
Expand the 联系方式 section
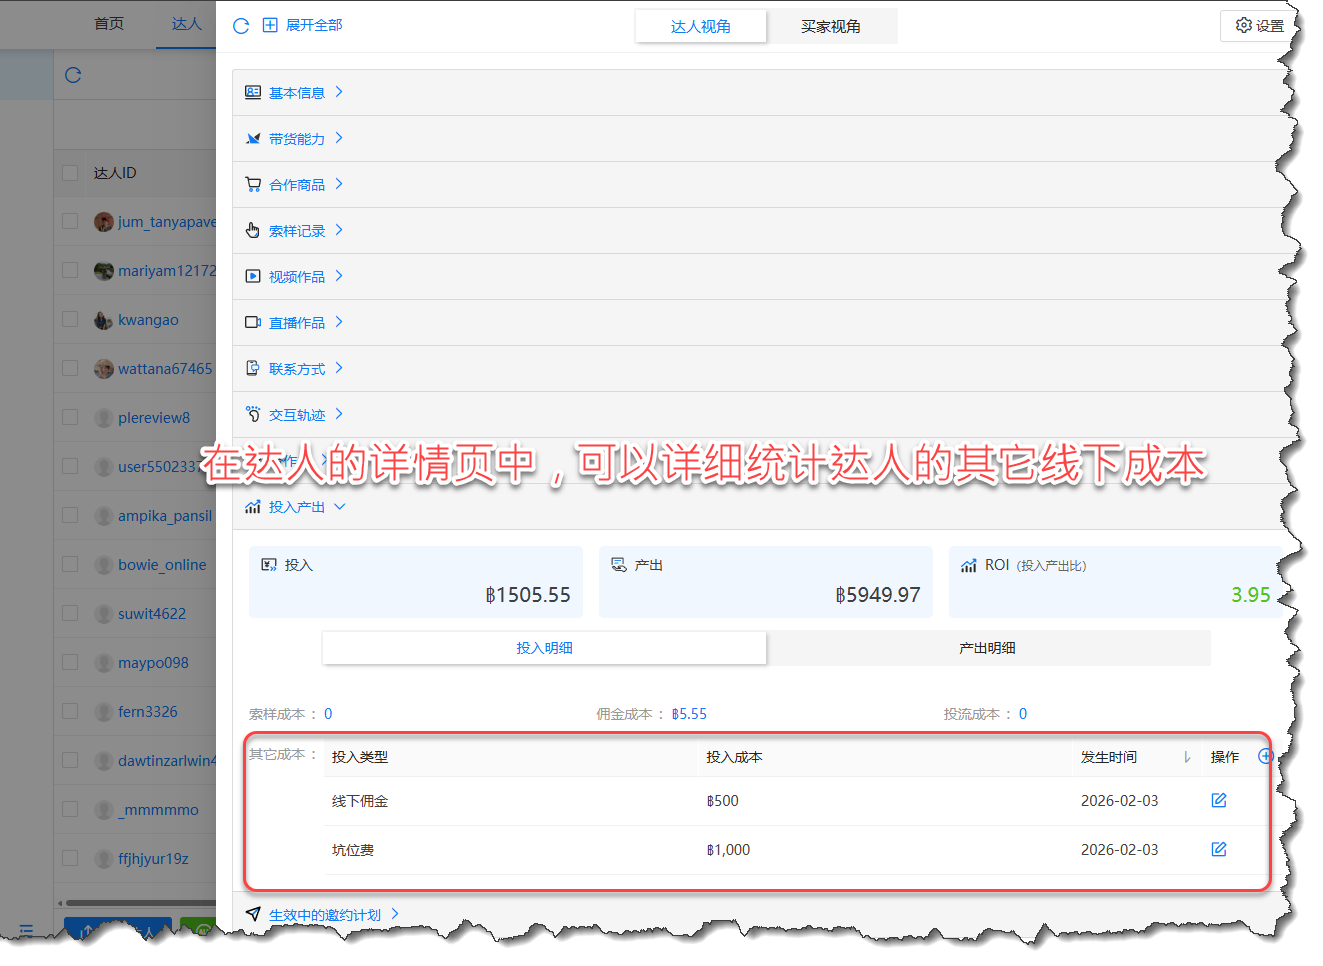tap(297, 369)
